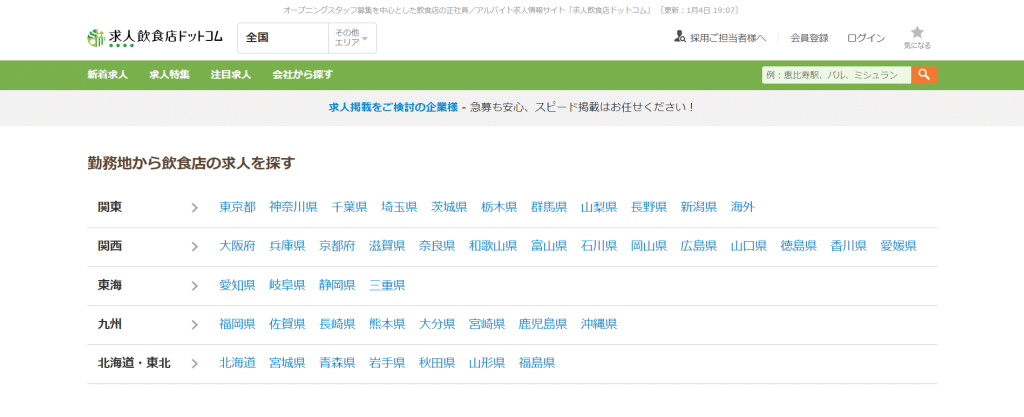Click the 会員登録 link
Viewport: 1024px width, 417px height.
809,38
